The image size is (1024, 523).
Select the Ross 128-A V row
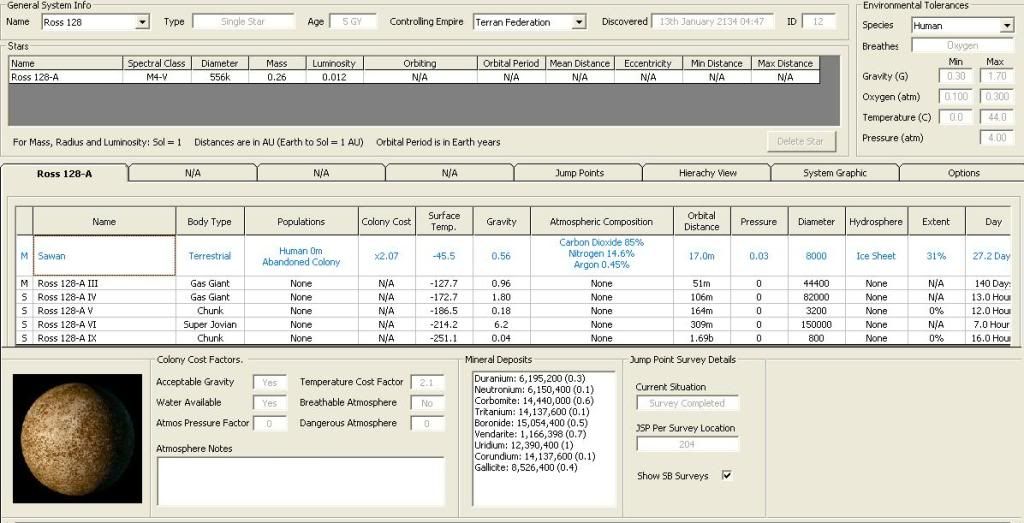point(513,311)
